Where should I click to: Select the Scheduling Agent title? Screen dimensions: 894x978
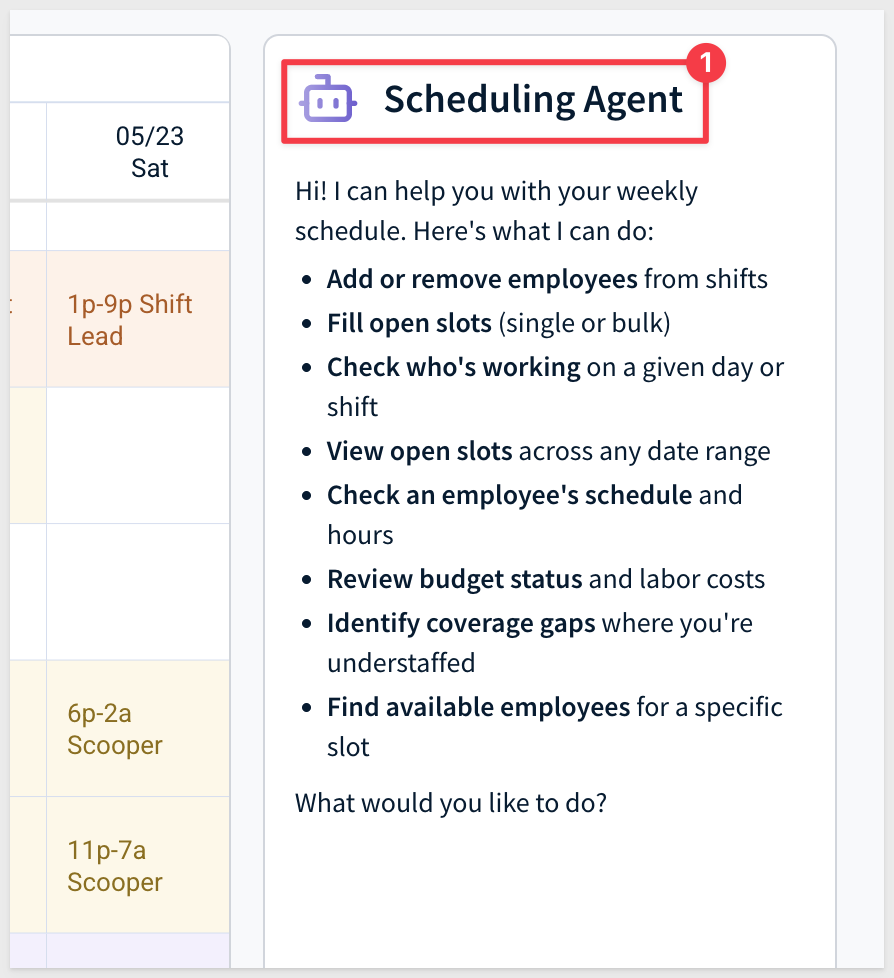[533, 100]
